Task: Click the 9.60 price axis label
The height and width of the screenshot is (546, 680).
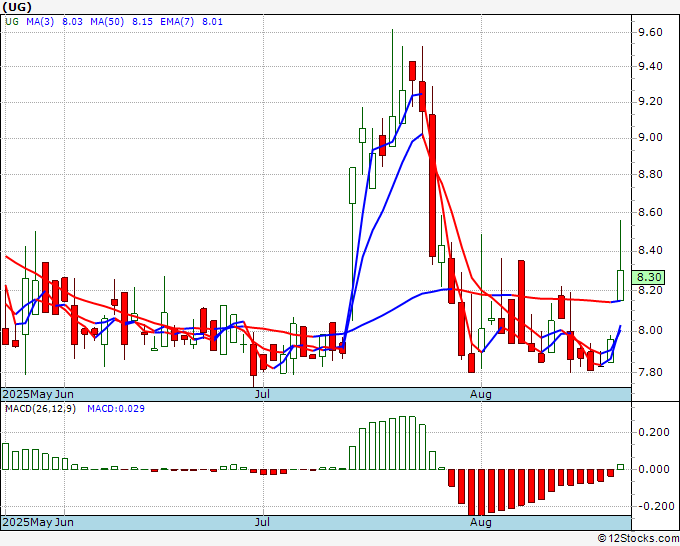Action: pyautogui.click(x=650, y=33)
